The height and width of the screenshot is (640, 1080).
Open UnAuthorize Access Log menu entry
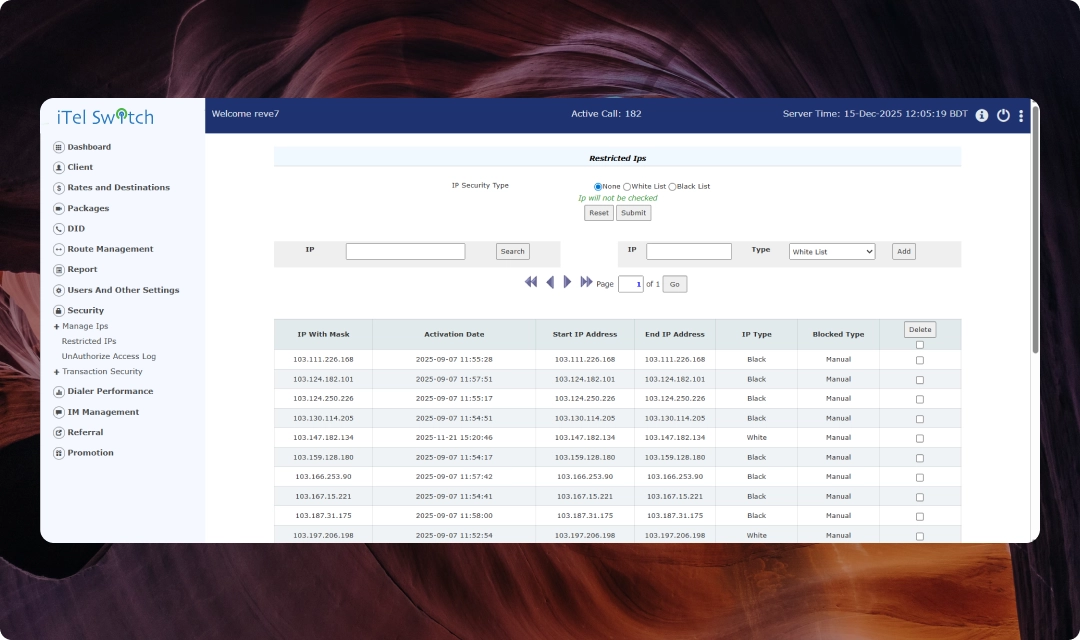pyautogui.click(x=108, y=356)
